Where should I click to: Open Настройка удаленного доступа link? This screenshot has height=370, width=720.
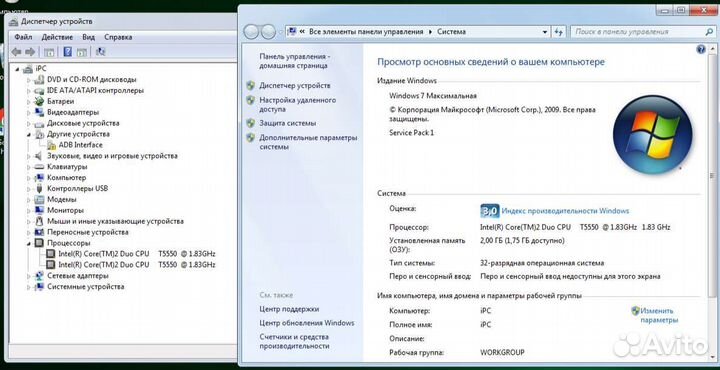(x=298, y=105)
